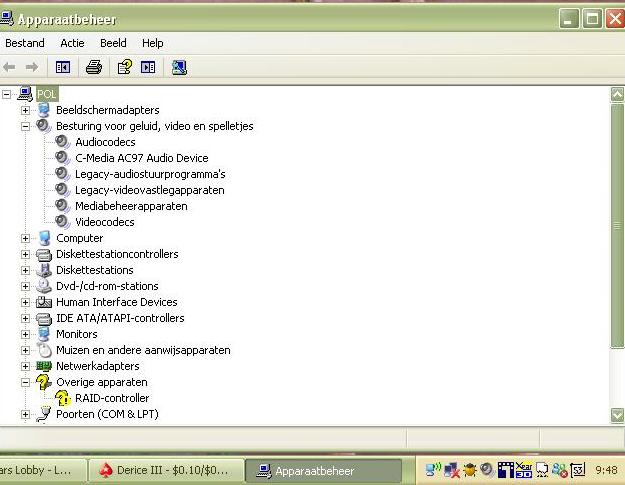The width and height of the screenshot is (625, 485).
Task: Scan for hardware changes toolbar icon
Action: coord(179,67)
